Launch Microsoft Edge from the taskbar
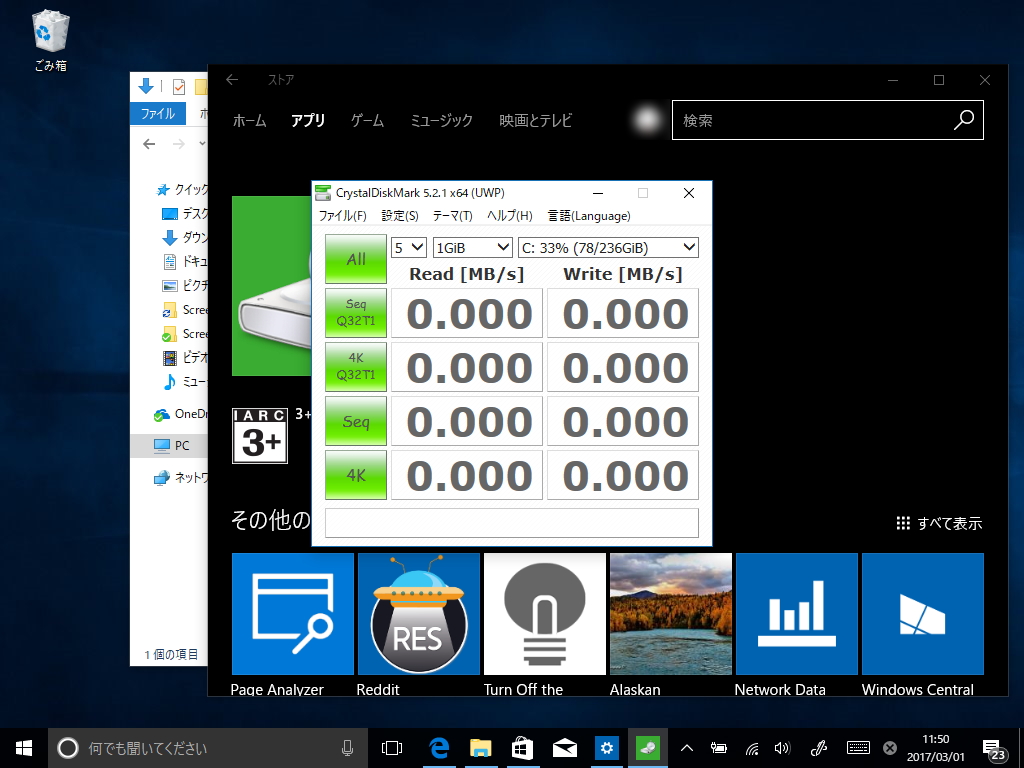This screenshot has height=768, width=1024. click(x=438, y=747)
